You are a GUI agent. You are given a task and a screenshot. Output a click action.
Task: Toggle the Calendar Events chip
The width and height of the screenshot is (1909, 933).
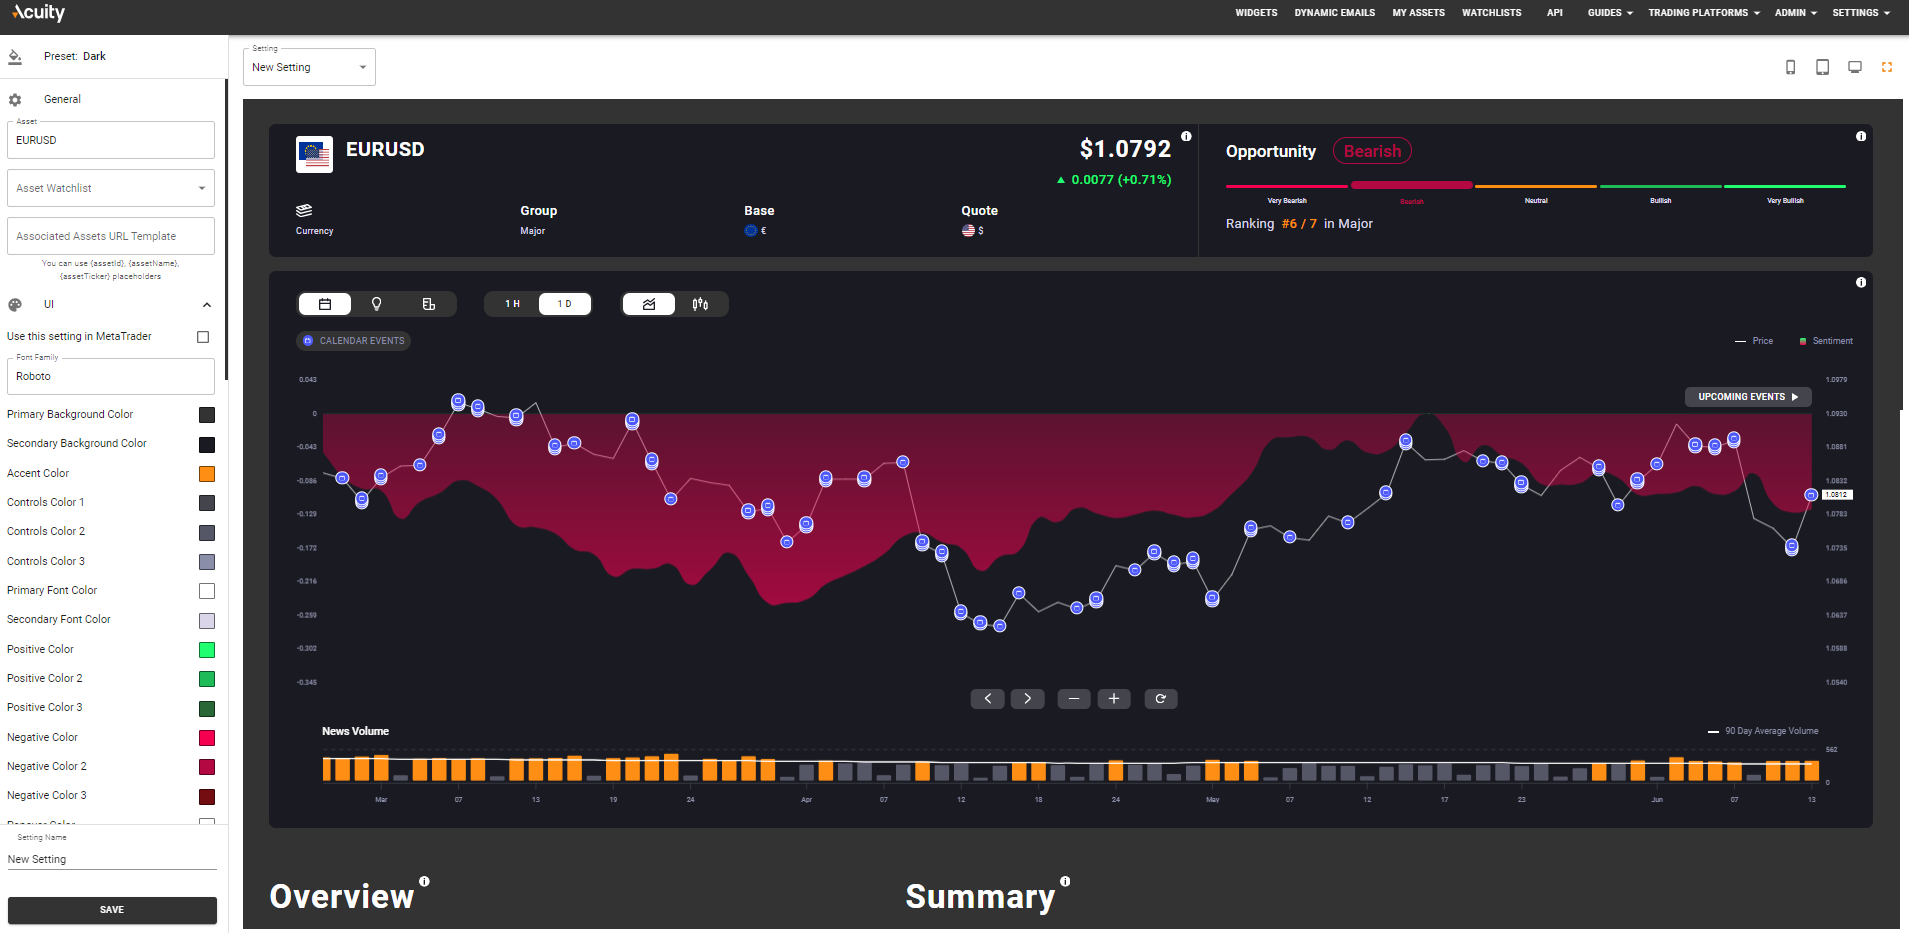354,341
